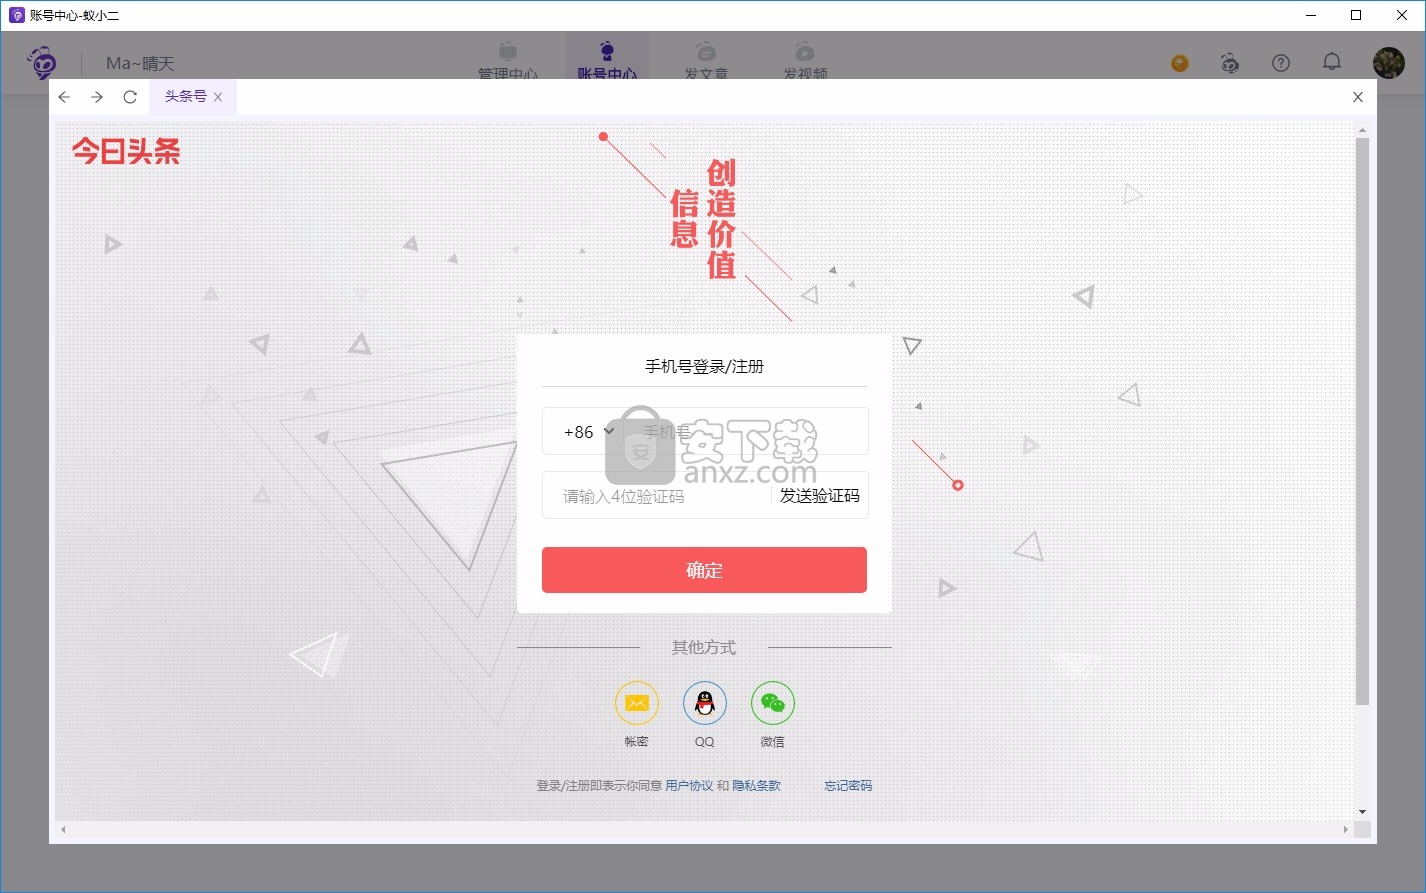Image resolution: width=1426 pixels, height=893 pixels.
Task: Click the horizontal scrollbar right arrow
Action: [x=1345, y=830]
